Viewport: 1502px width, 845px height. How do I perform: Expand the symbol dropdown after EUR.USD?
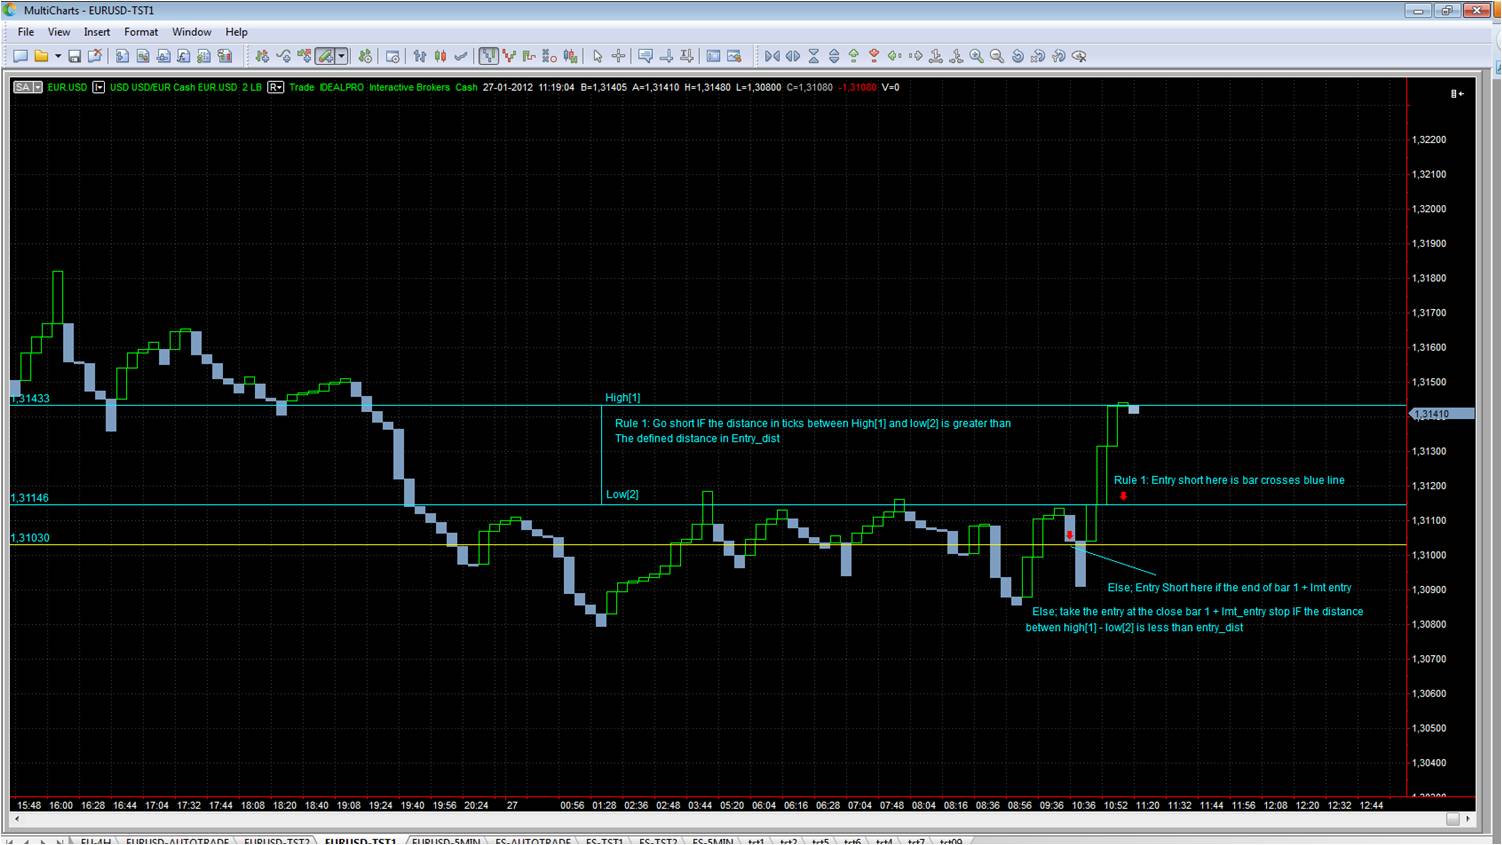coord(98,87)
